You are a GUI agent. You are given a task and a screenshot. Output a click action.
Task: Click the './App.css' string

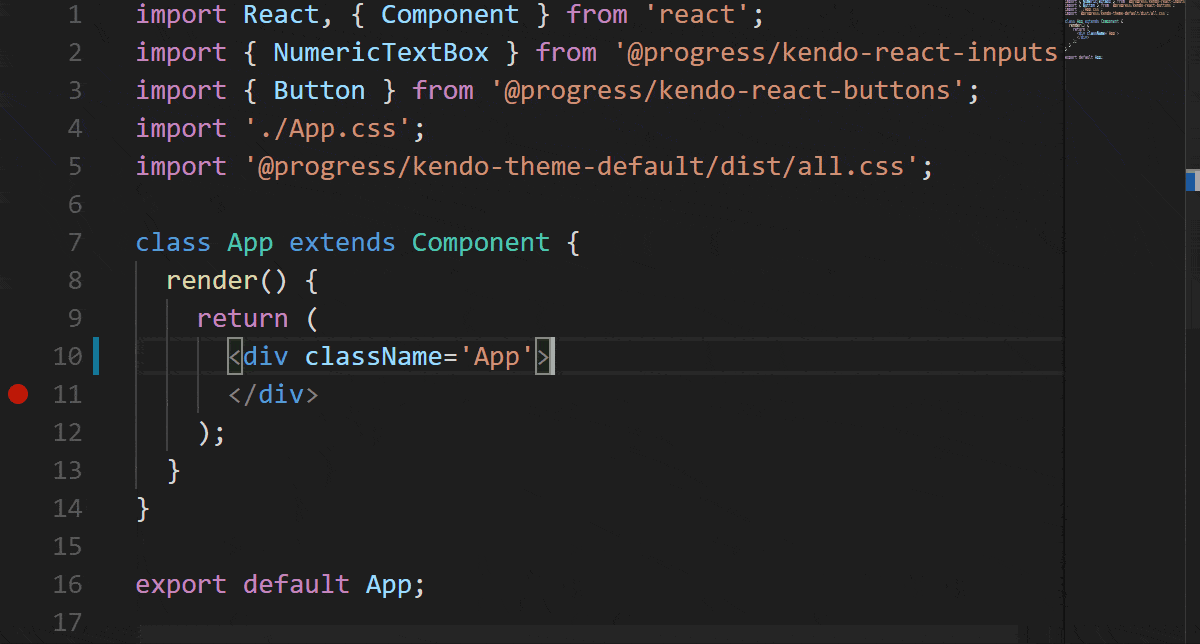(328, 129)
